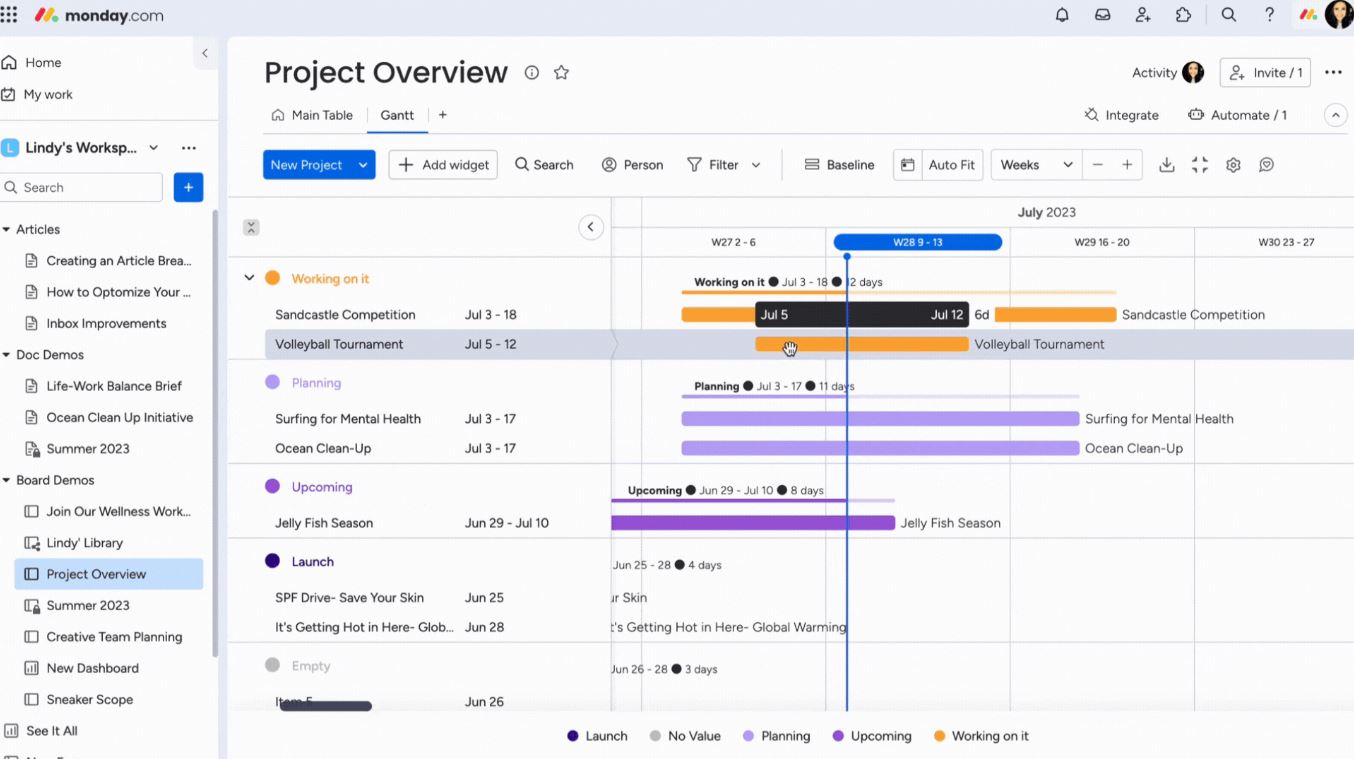Open Gantt settings gear
The image size is (1354, 759).
1233,165
